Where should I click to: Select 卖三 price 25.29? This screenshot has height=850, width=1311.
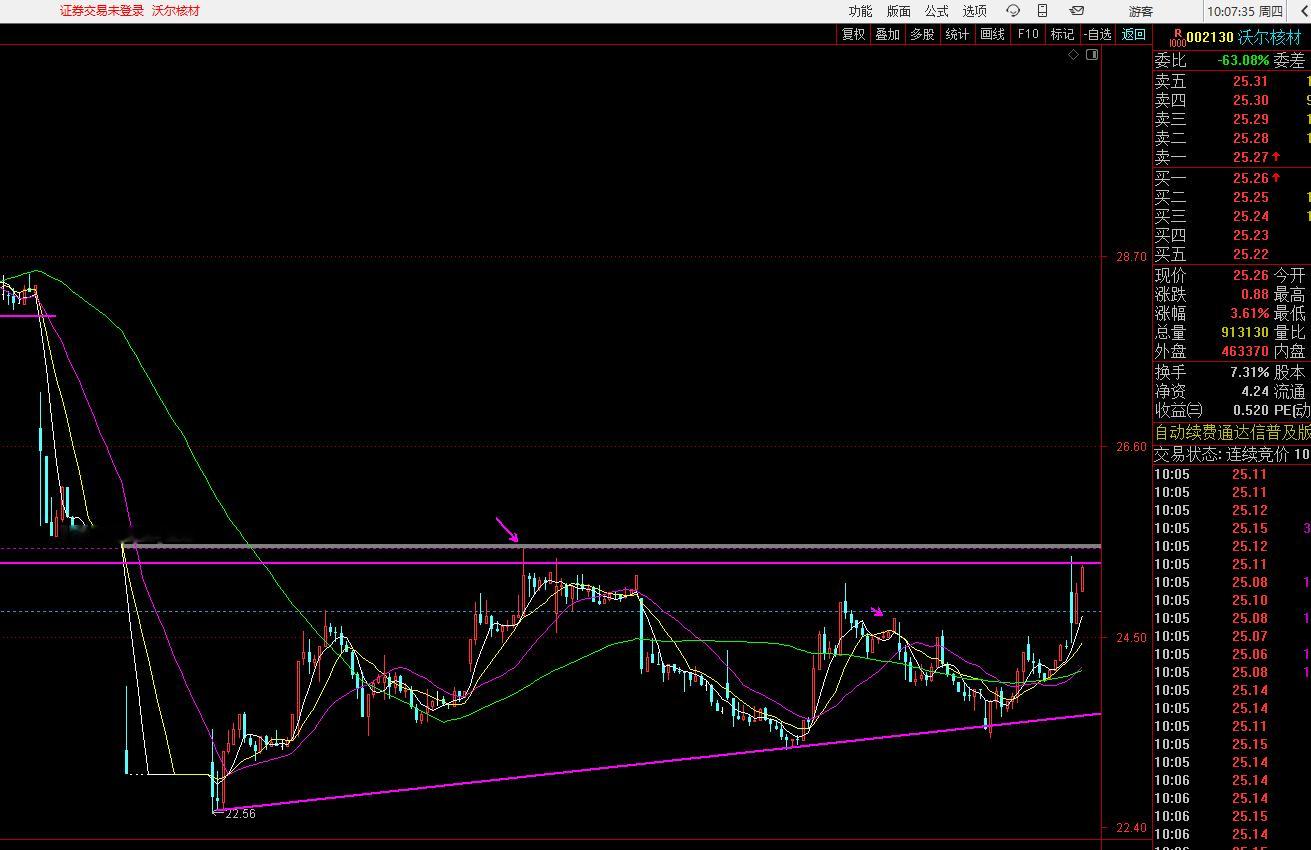coord(1250,119)
